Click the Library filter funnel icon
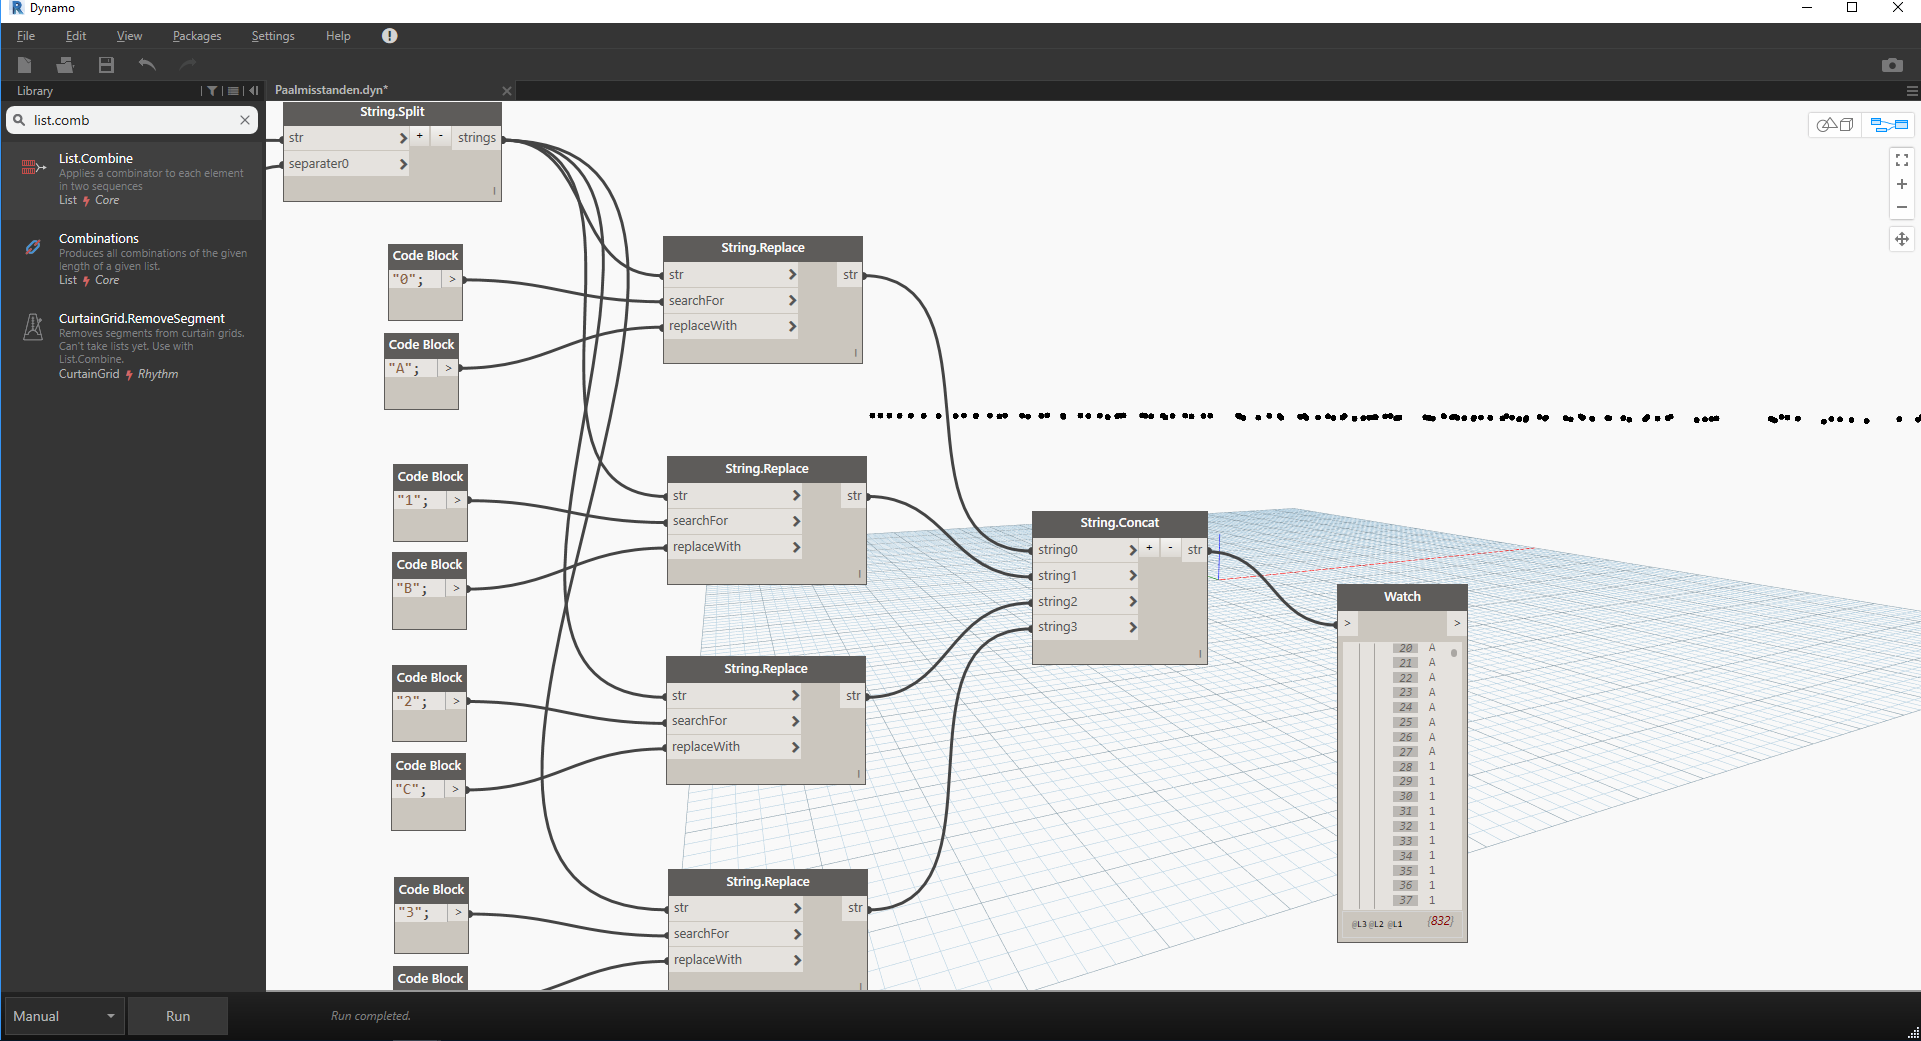 coord(212,91)
